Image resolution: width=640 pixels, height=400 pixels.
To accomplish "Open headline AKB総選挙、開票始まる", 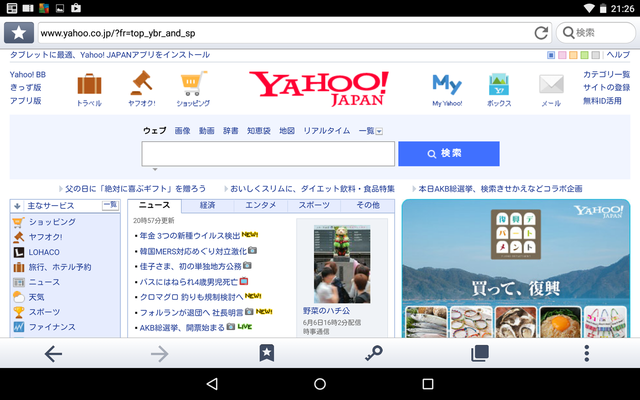I will 182,327.
